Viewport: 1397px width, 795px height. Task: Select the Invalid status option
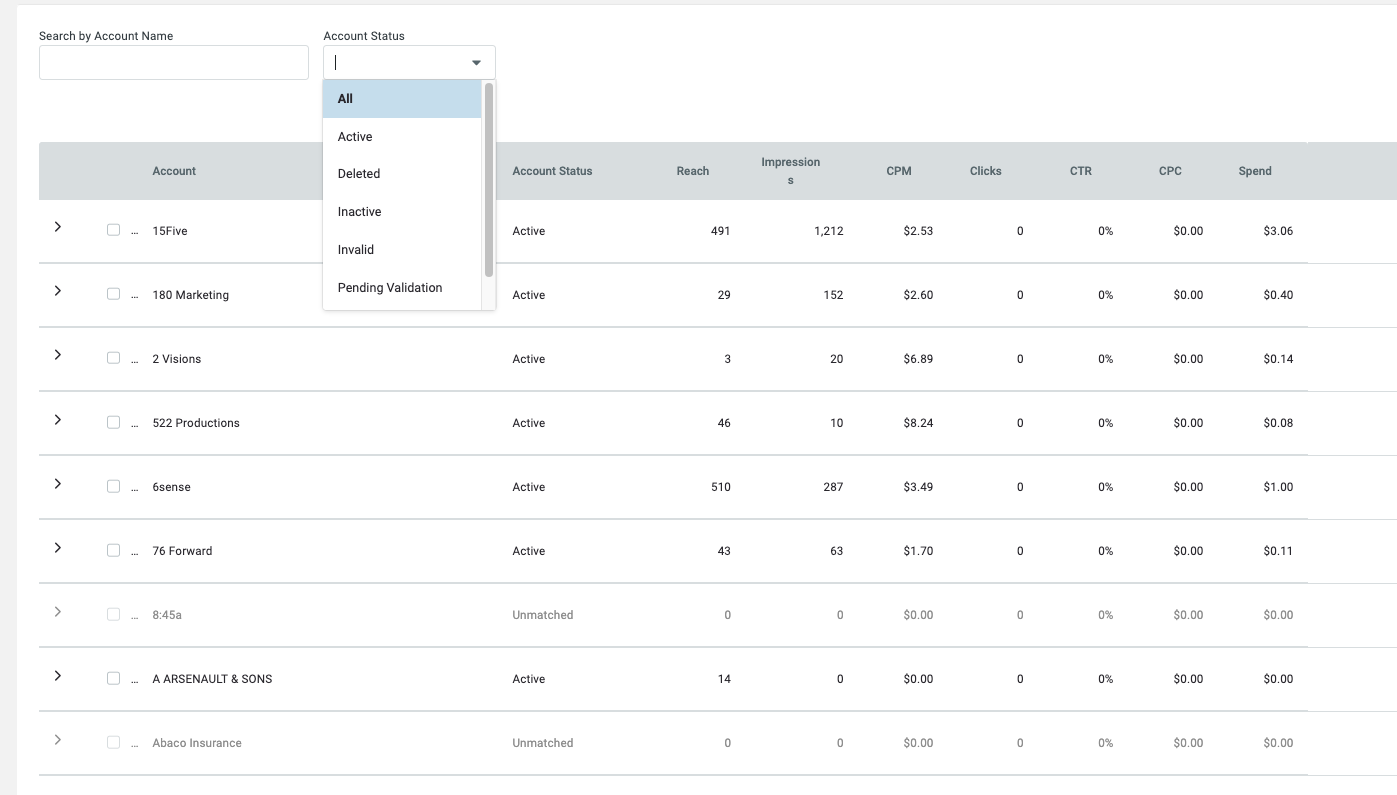pyautogui.click(x=402, y=250)
